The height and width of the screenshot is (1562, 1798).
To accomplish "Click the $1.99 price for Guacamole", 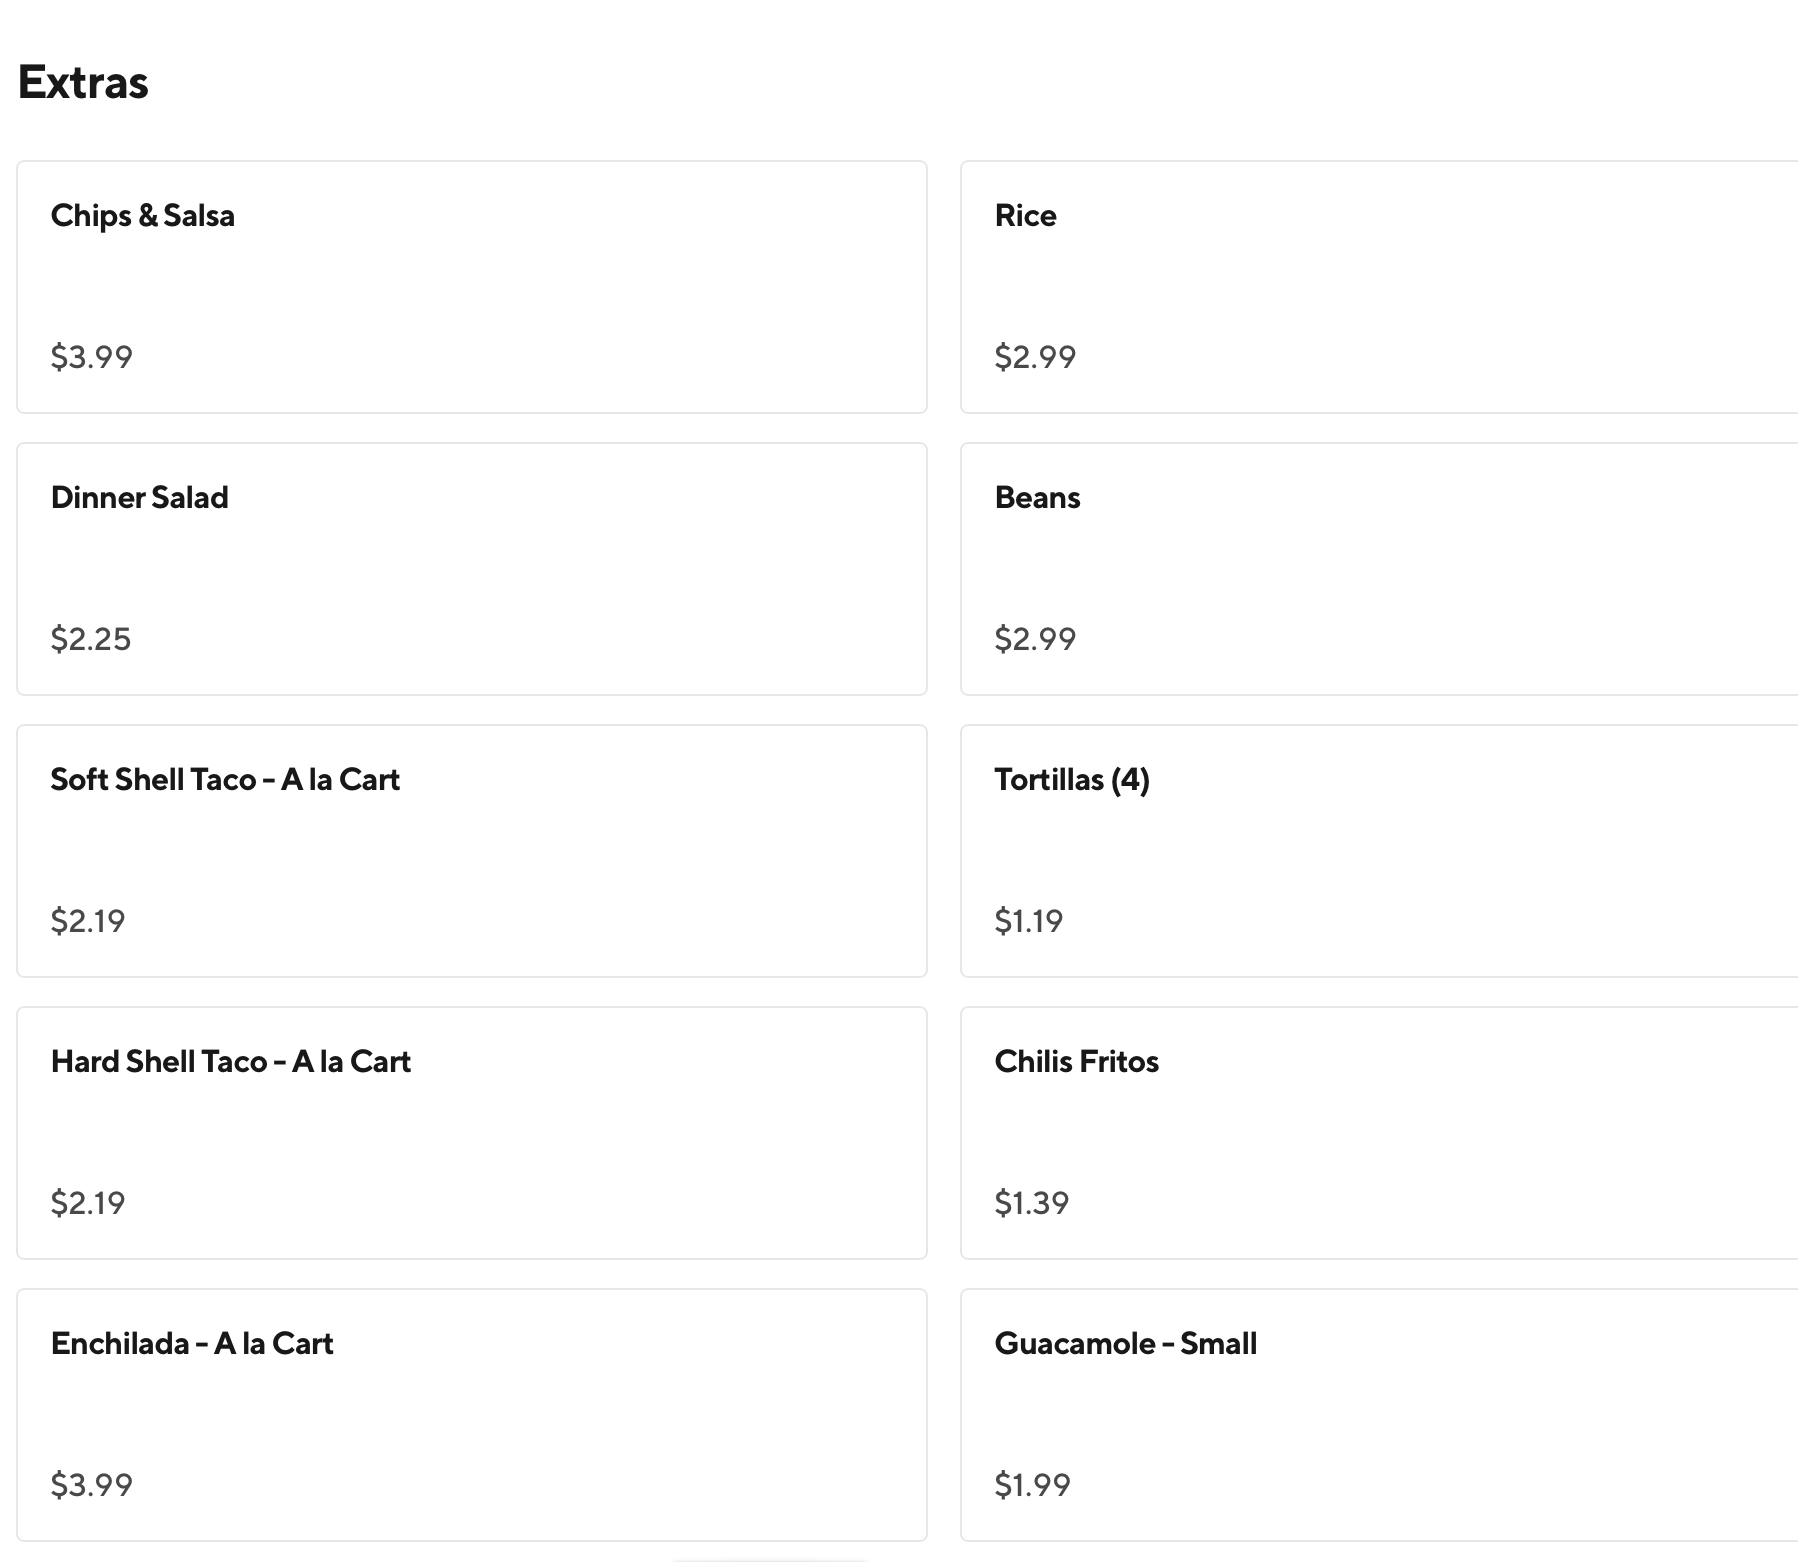I will 1033,1485.
